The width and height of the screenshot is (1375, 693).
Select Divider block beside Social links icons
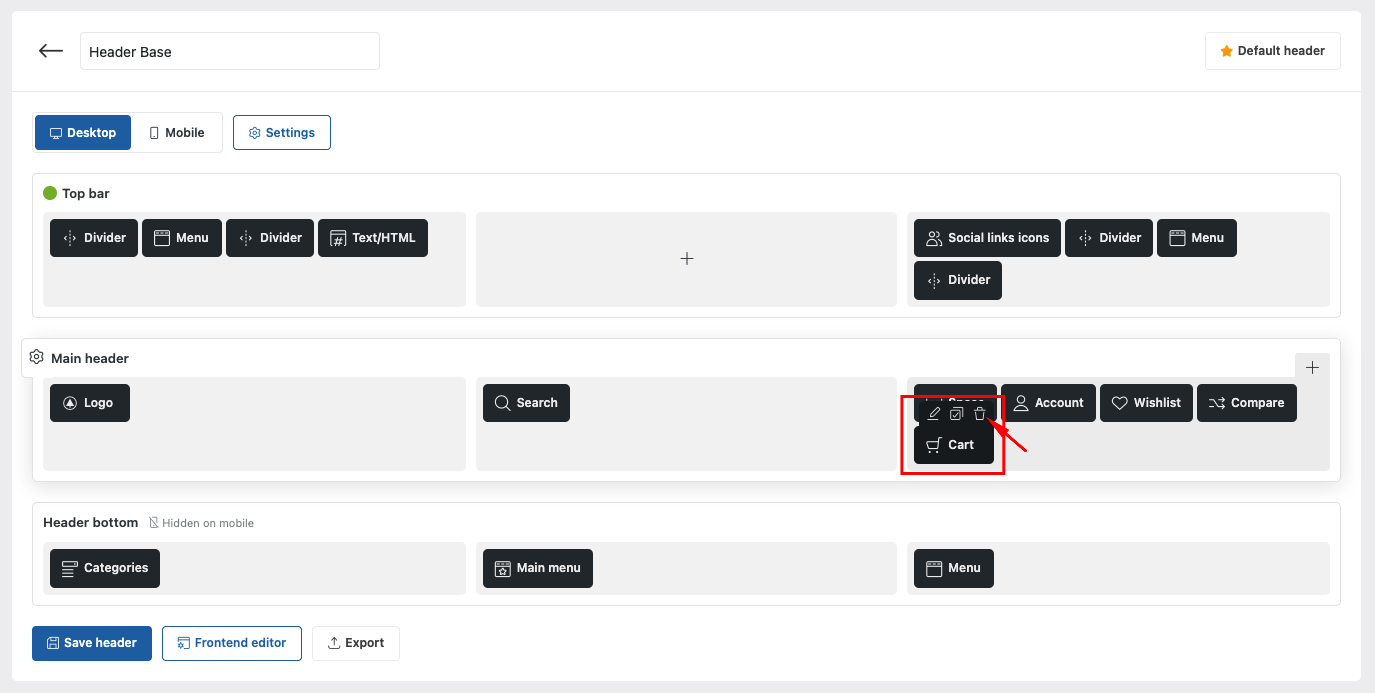(1109, 238)
